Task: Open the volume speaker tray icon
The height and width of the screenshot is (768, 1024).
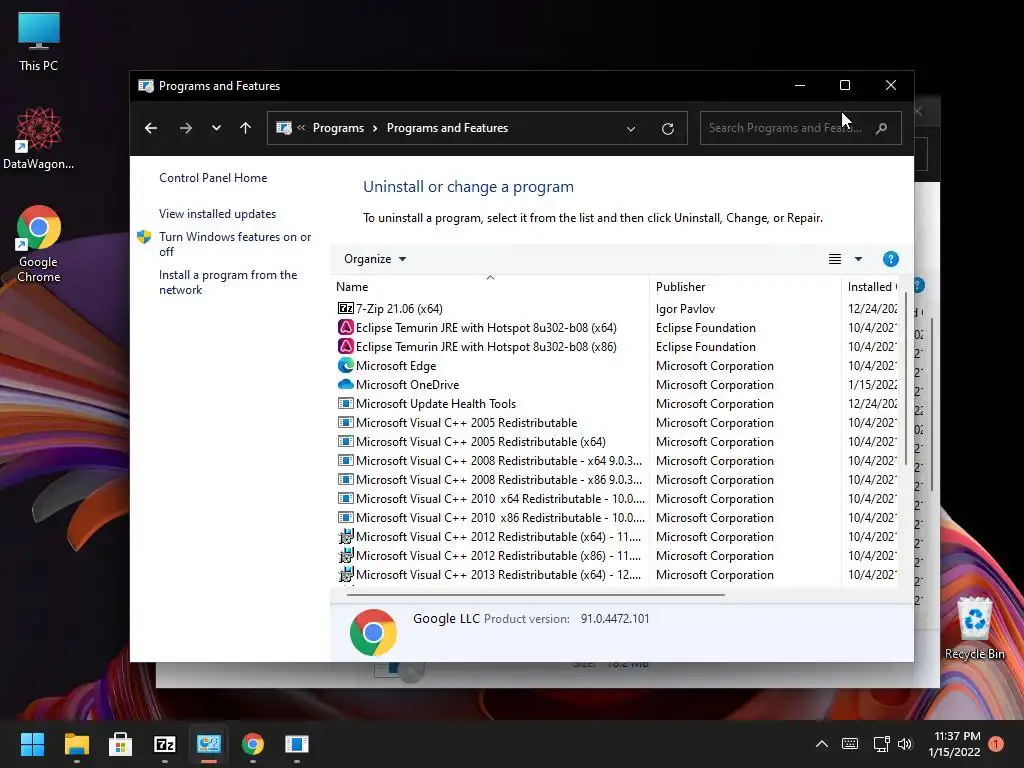Action: click(x=904, y=744)
